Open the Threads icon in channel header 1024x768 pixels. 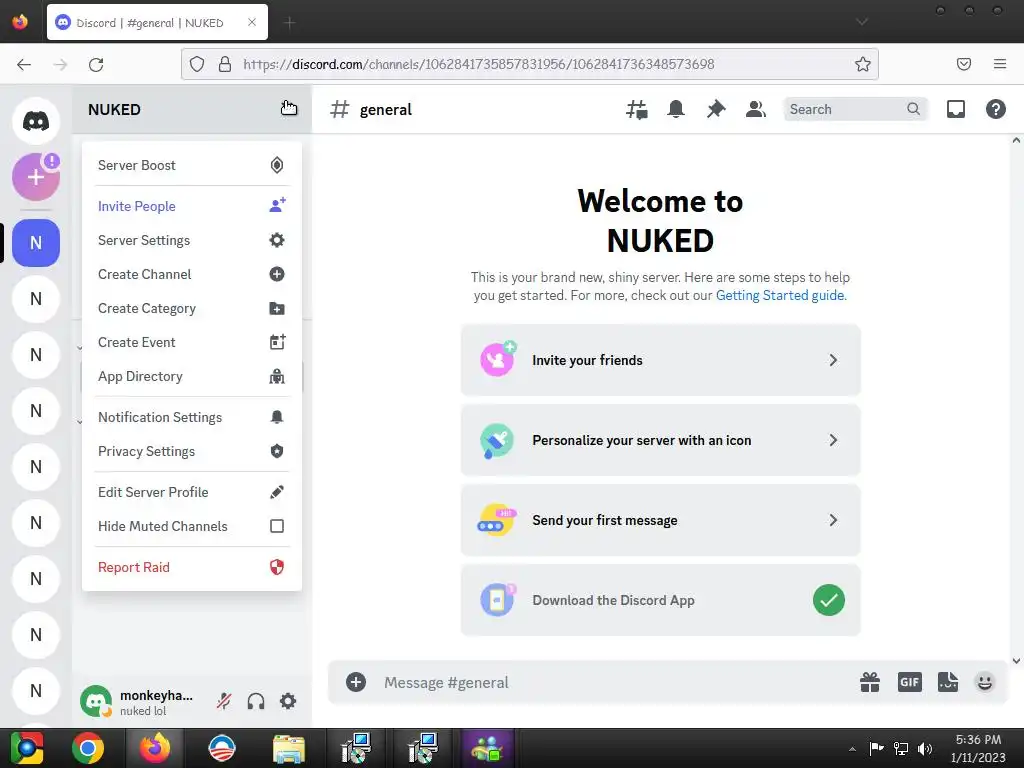pyautogui.click(x=637, y=109)
